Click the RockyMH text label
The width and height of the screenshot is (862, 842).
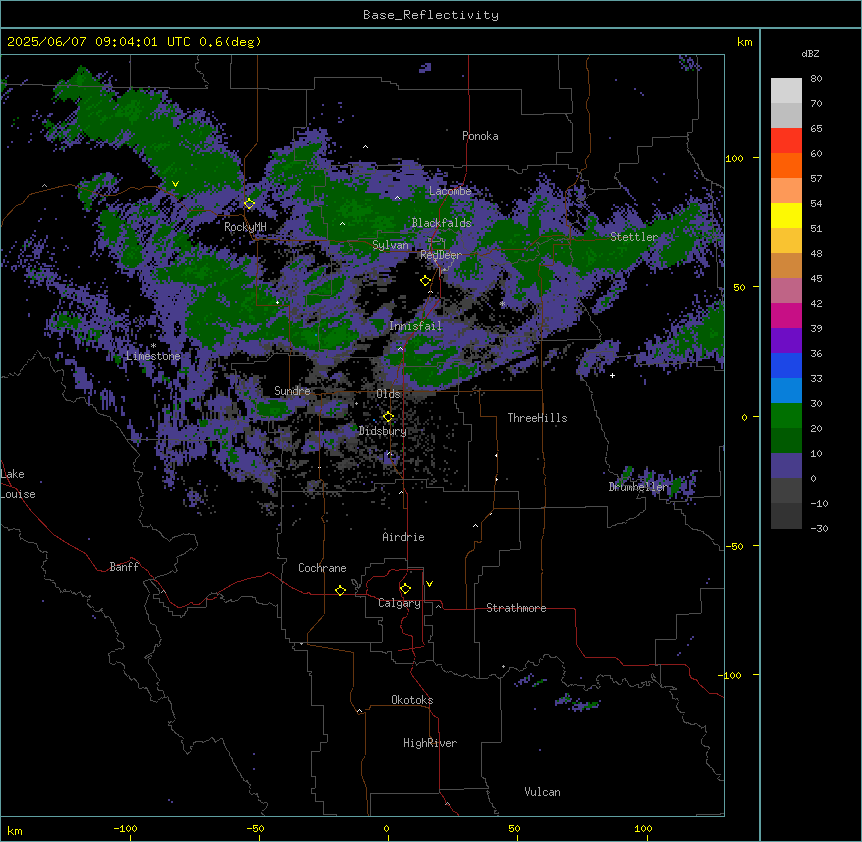(245, 227)
